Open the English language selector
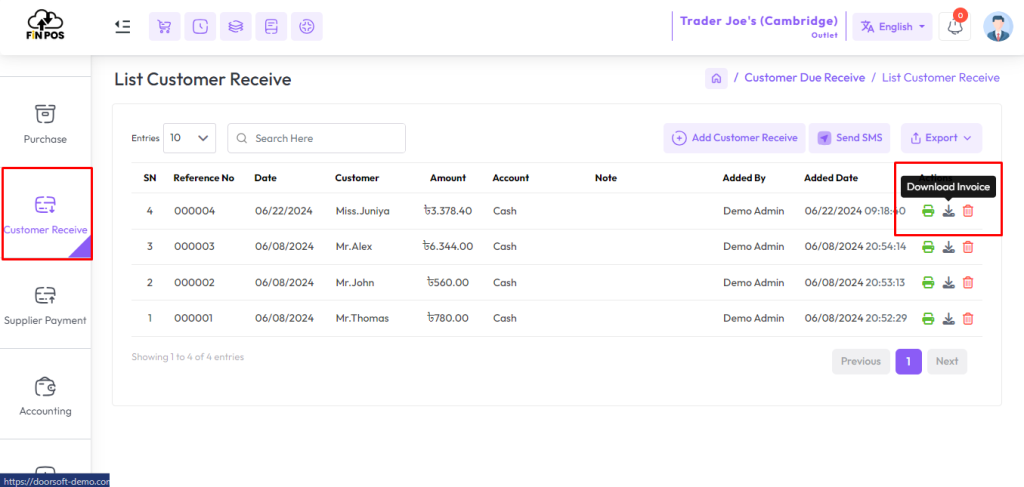The height and width of the screenshot is (487, 1024). (893, 27)
